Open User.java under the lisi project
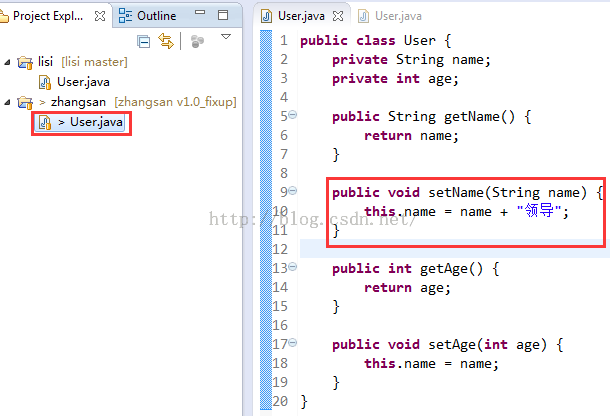The width and height of the screenshot is (610, 416). tap(83, 82)
